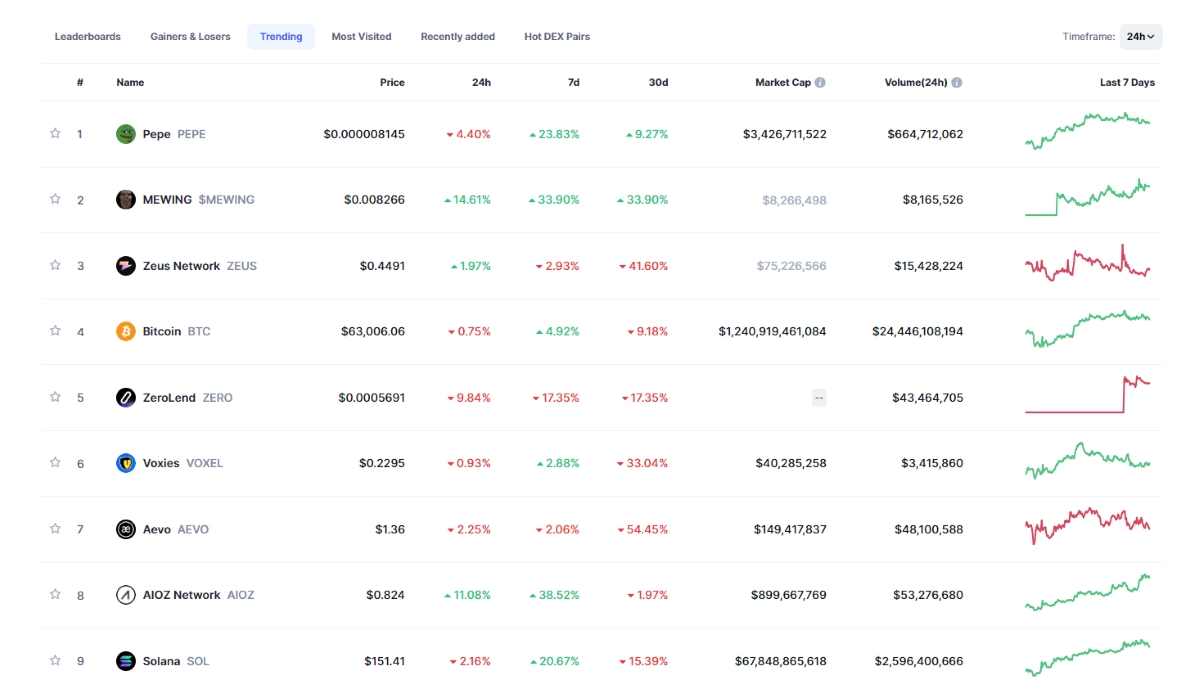Sort table by Name column header

[130, 82]
